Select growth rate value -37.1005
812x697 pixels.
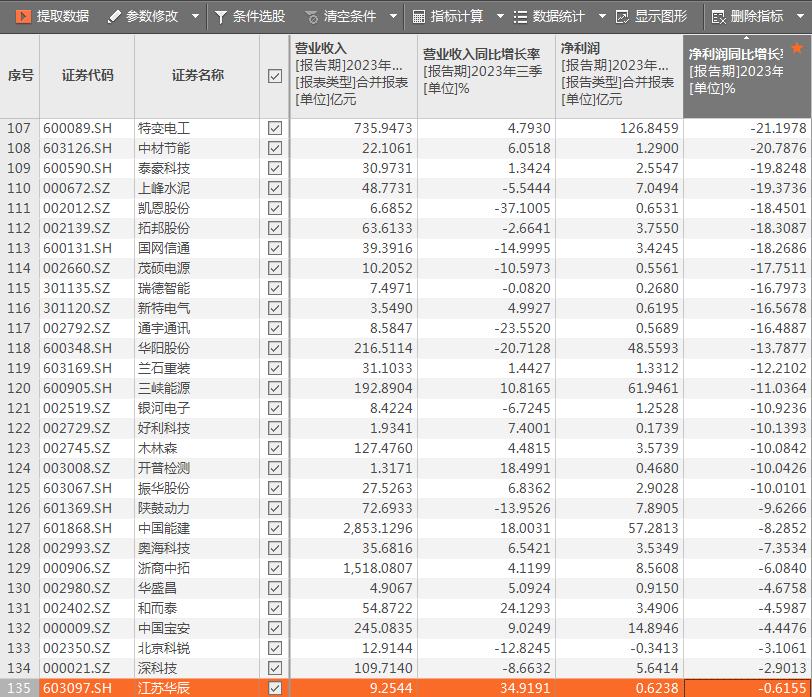[x=522, y=208]
